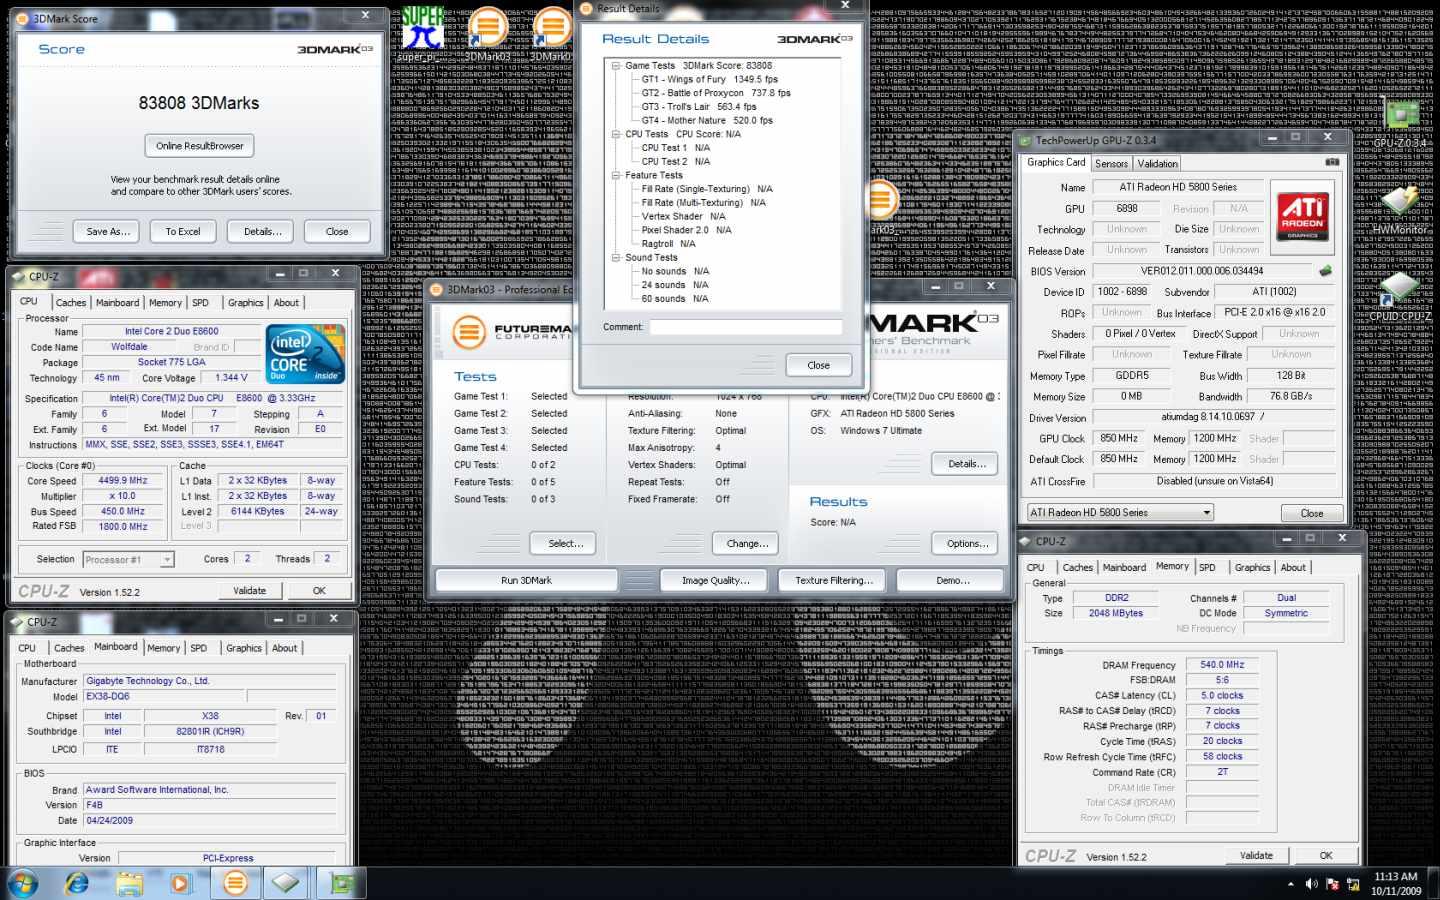Click the taskbar clock showing 11:13 AM
This screenshot has height=900, width=1440.
pos(1395,884)
